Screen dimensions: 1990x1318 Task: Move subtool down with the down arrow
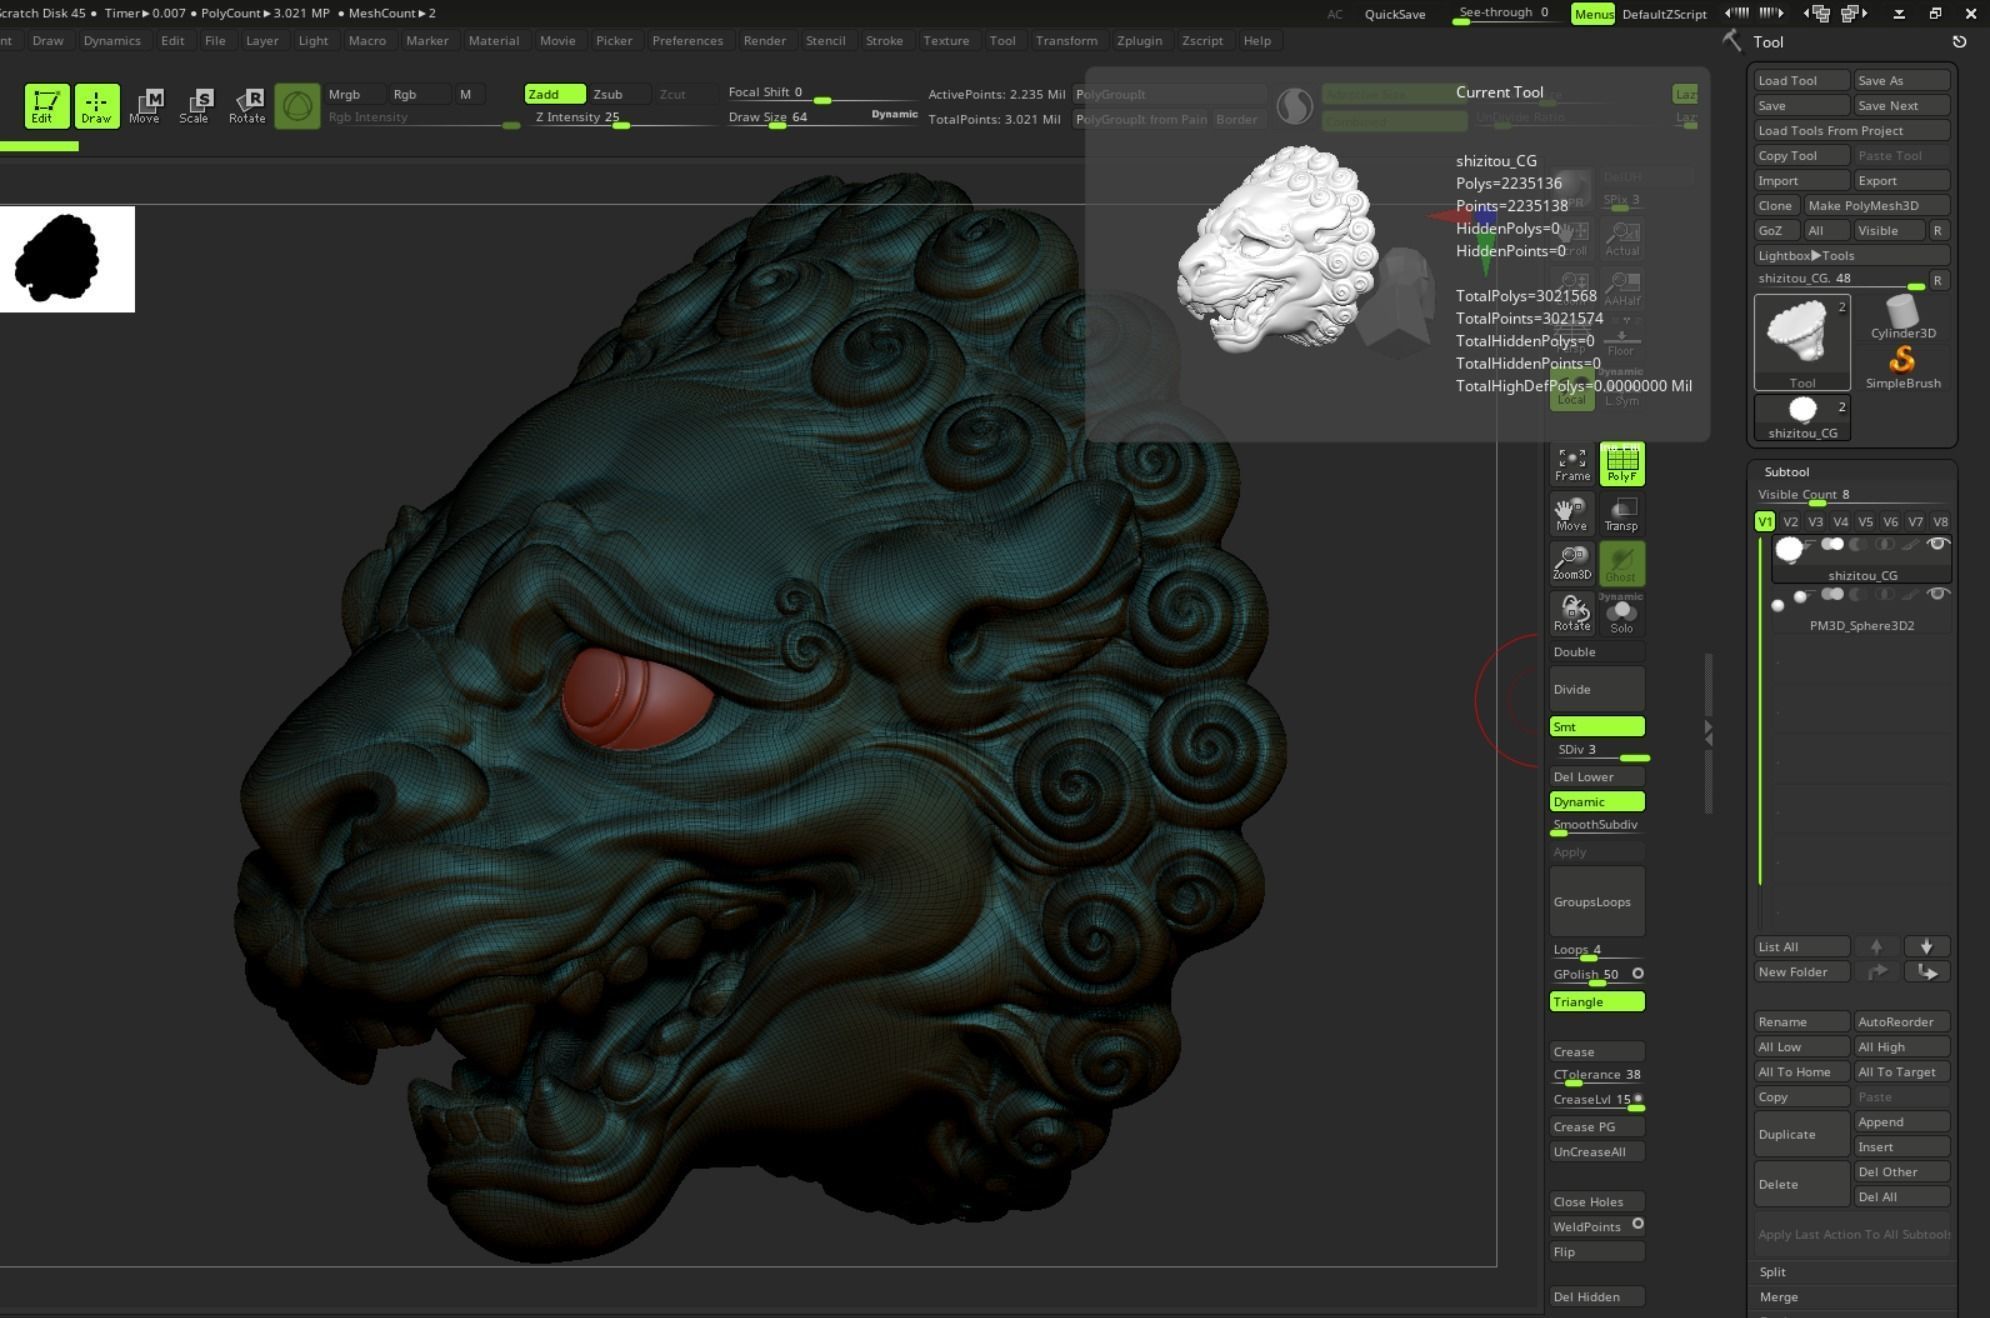[1926, 946]
